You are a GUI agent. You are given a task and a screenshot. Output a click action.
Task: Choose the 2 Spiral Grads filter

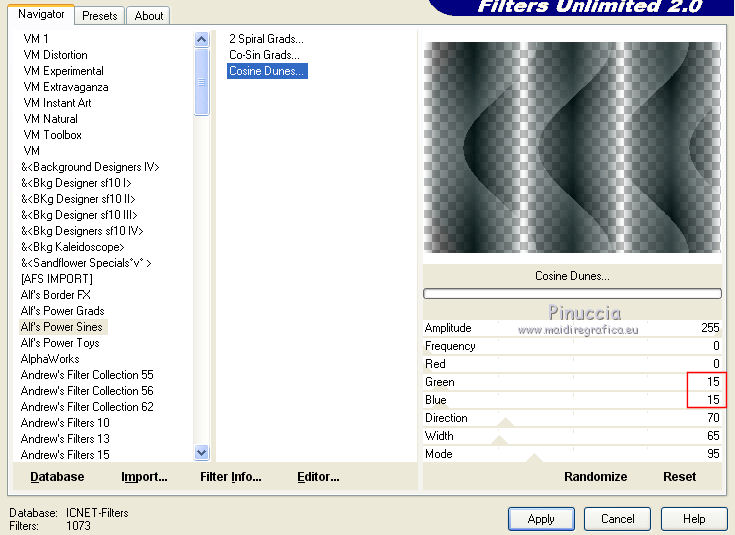pos(266,39)
